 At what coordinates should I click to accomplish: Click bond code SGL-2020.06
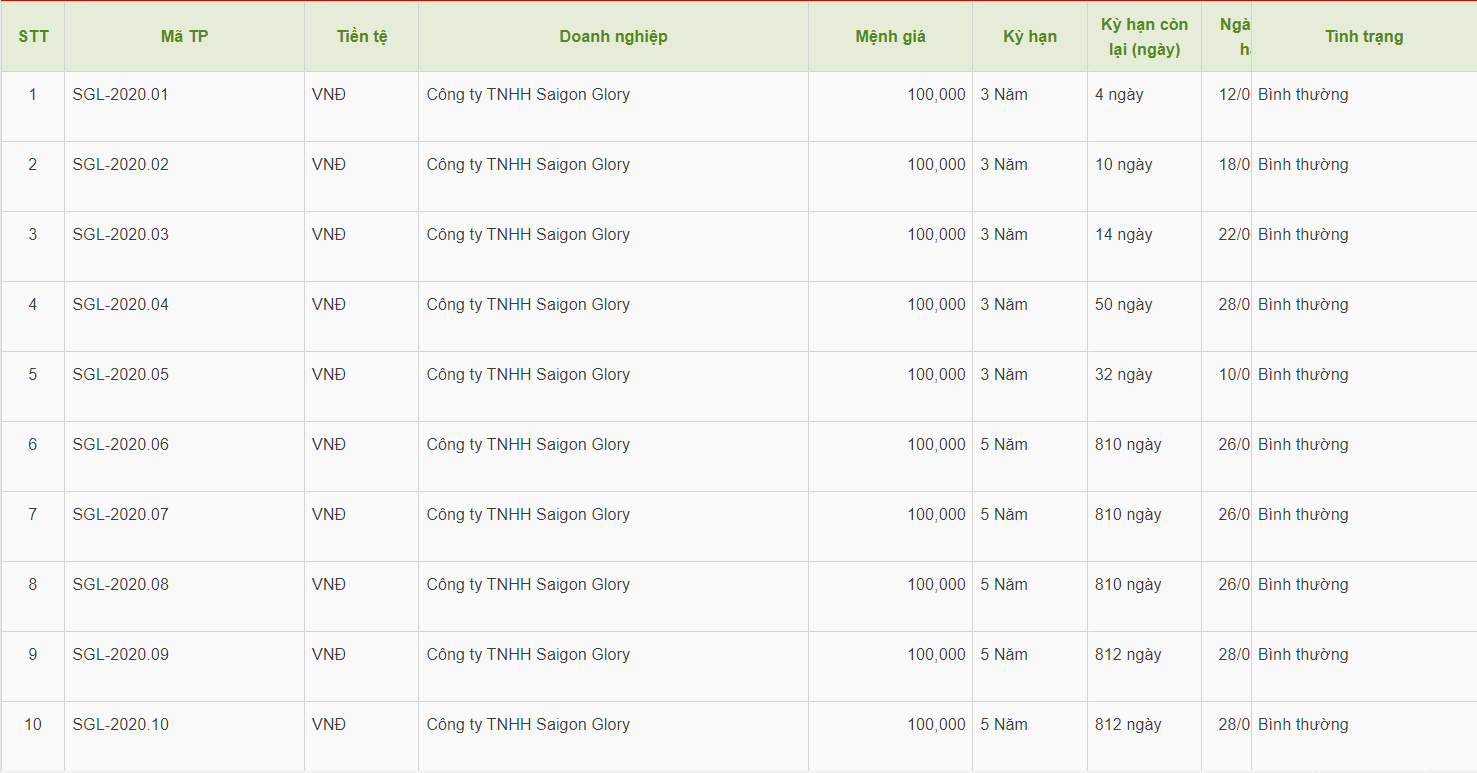(120, 445)
